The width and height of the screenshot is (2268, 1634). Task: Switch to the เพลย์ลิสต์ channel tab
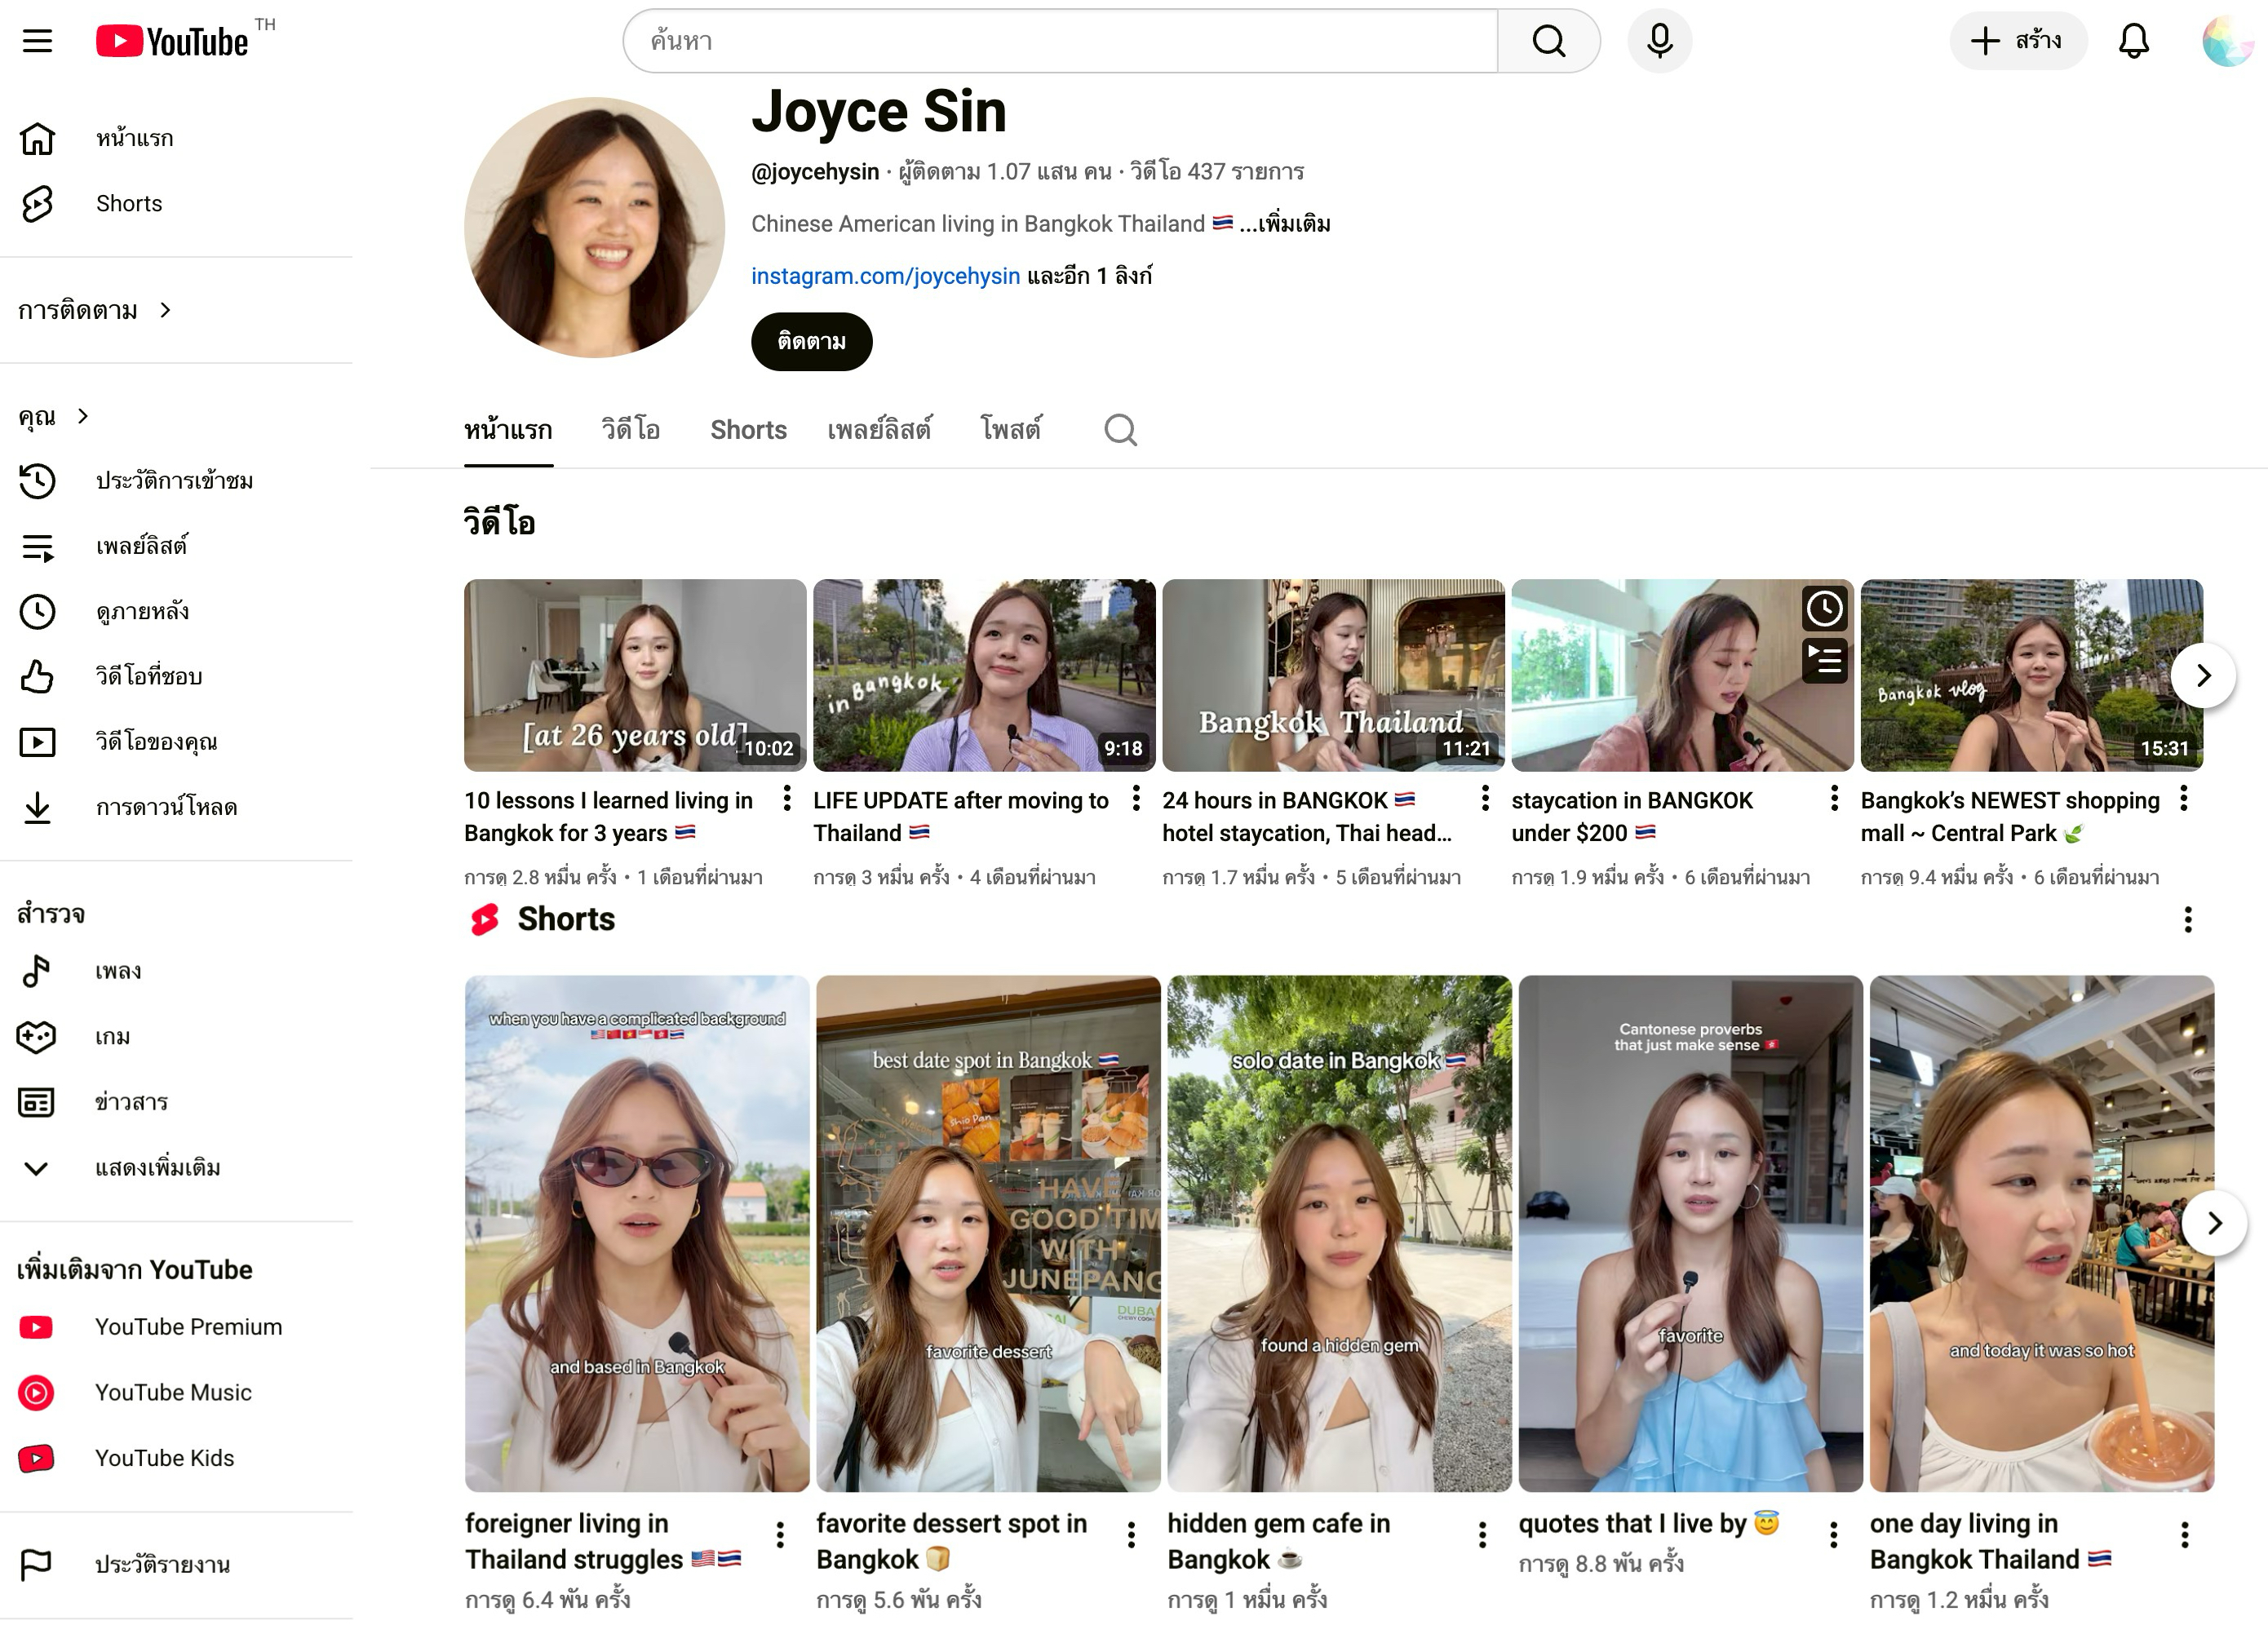(878, 430)
